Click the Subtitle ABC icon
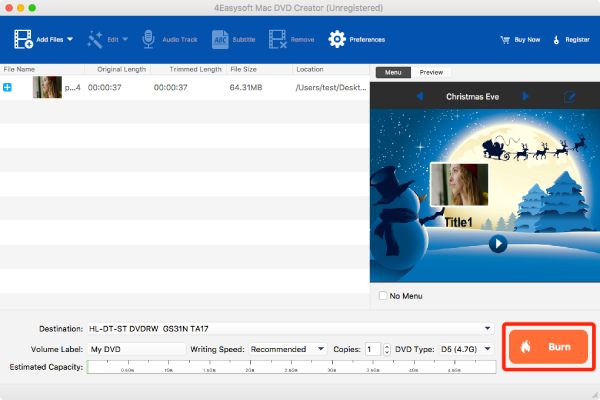Viewport: 600px width, 400px height. tap(220, 39)
